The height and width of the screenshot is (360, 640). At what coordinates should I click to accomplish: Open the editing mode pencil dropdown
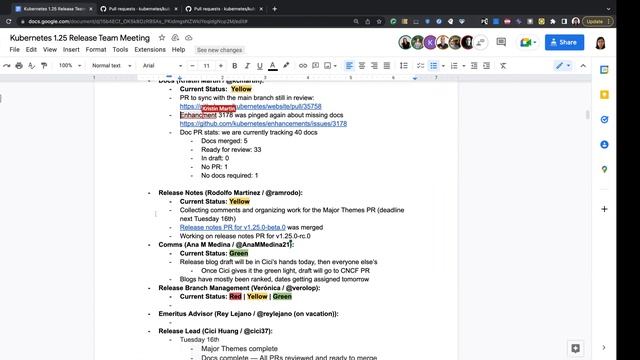point(563,66)
